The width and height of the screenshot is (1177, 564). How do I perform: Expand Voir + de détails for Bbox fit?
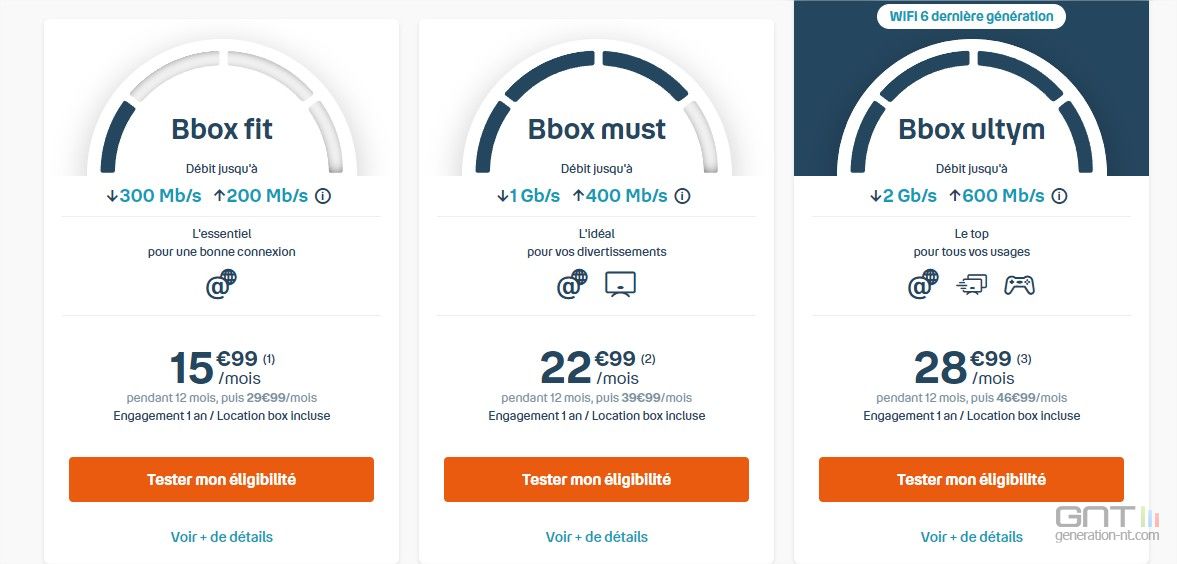221,537
